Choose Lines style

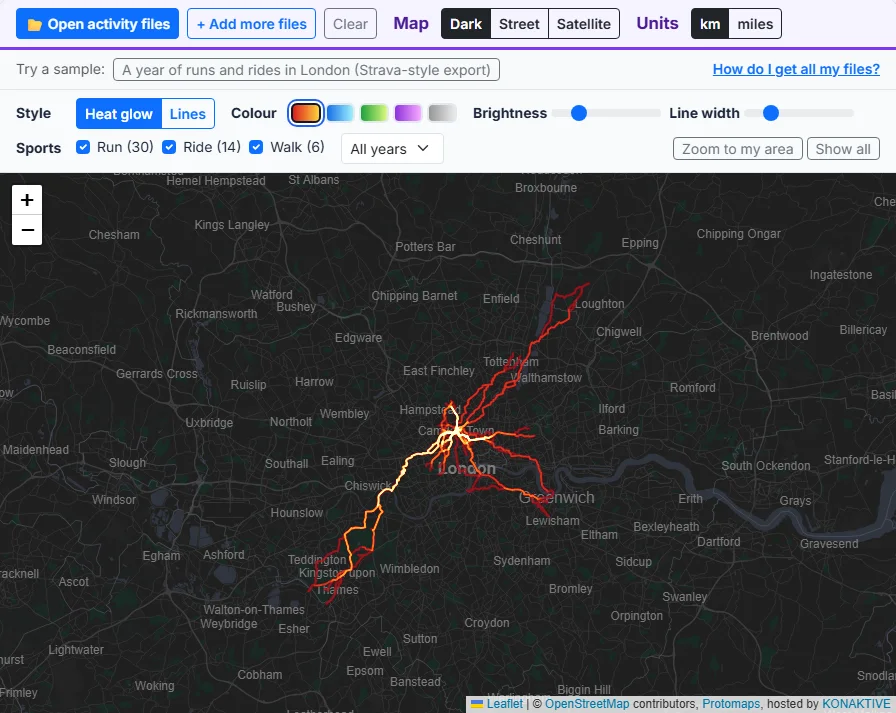coord(187,114)
